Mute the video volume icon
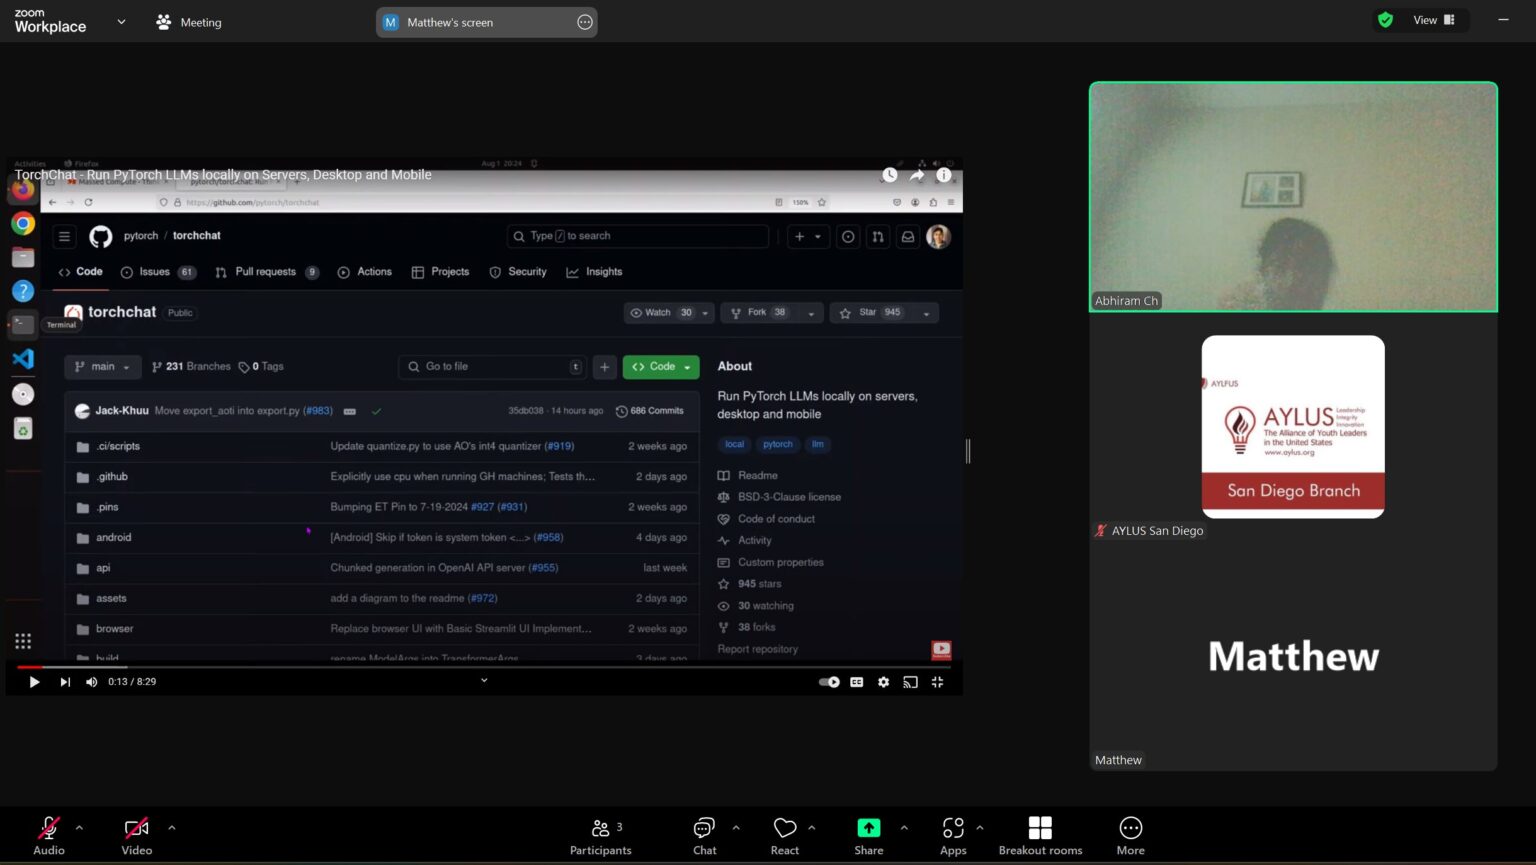This screenshot has width=1536, height=865. (91, 682)
